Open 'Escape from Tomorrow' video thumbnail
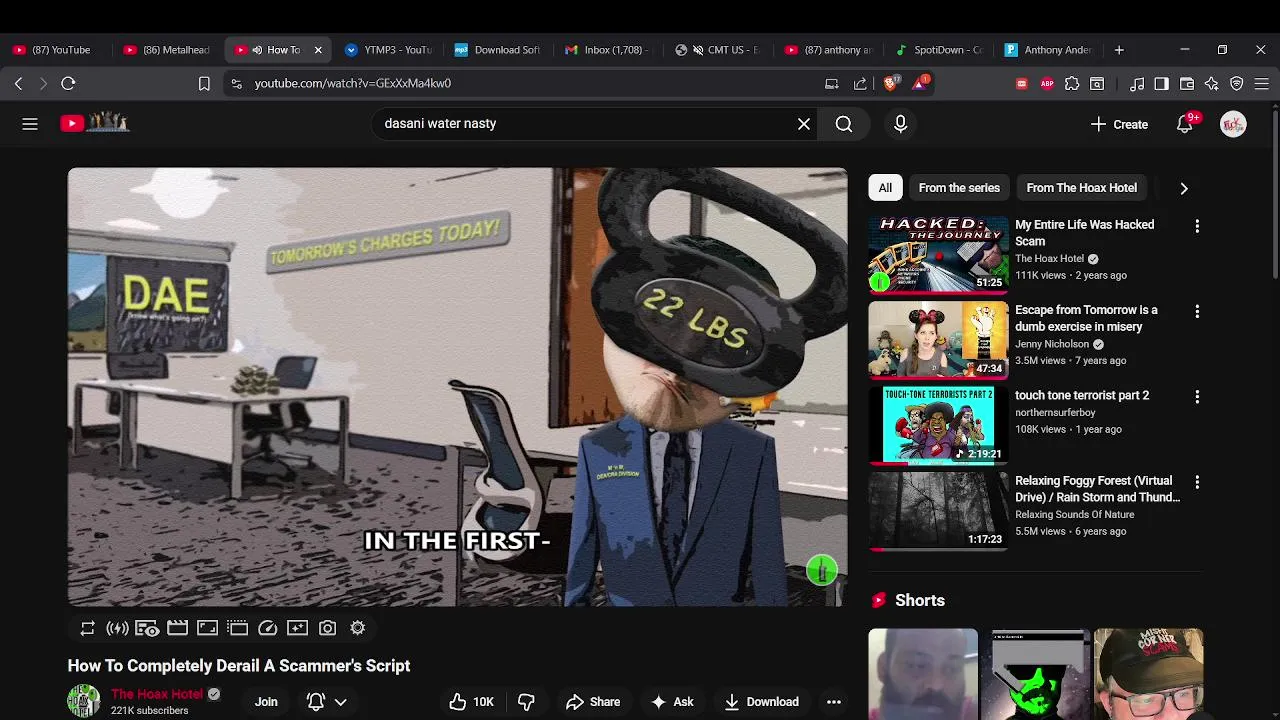Viewport: 1280px width, 720px height. point(938,340)
